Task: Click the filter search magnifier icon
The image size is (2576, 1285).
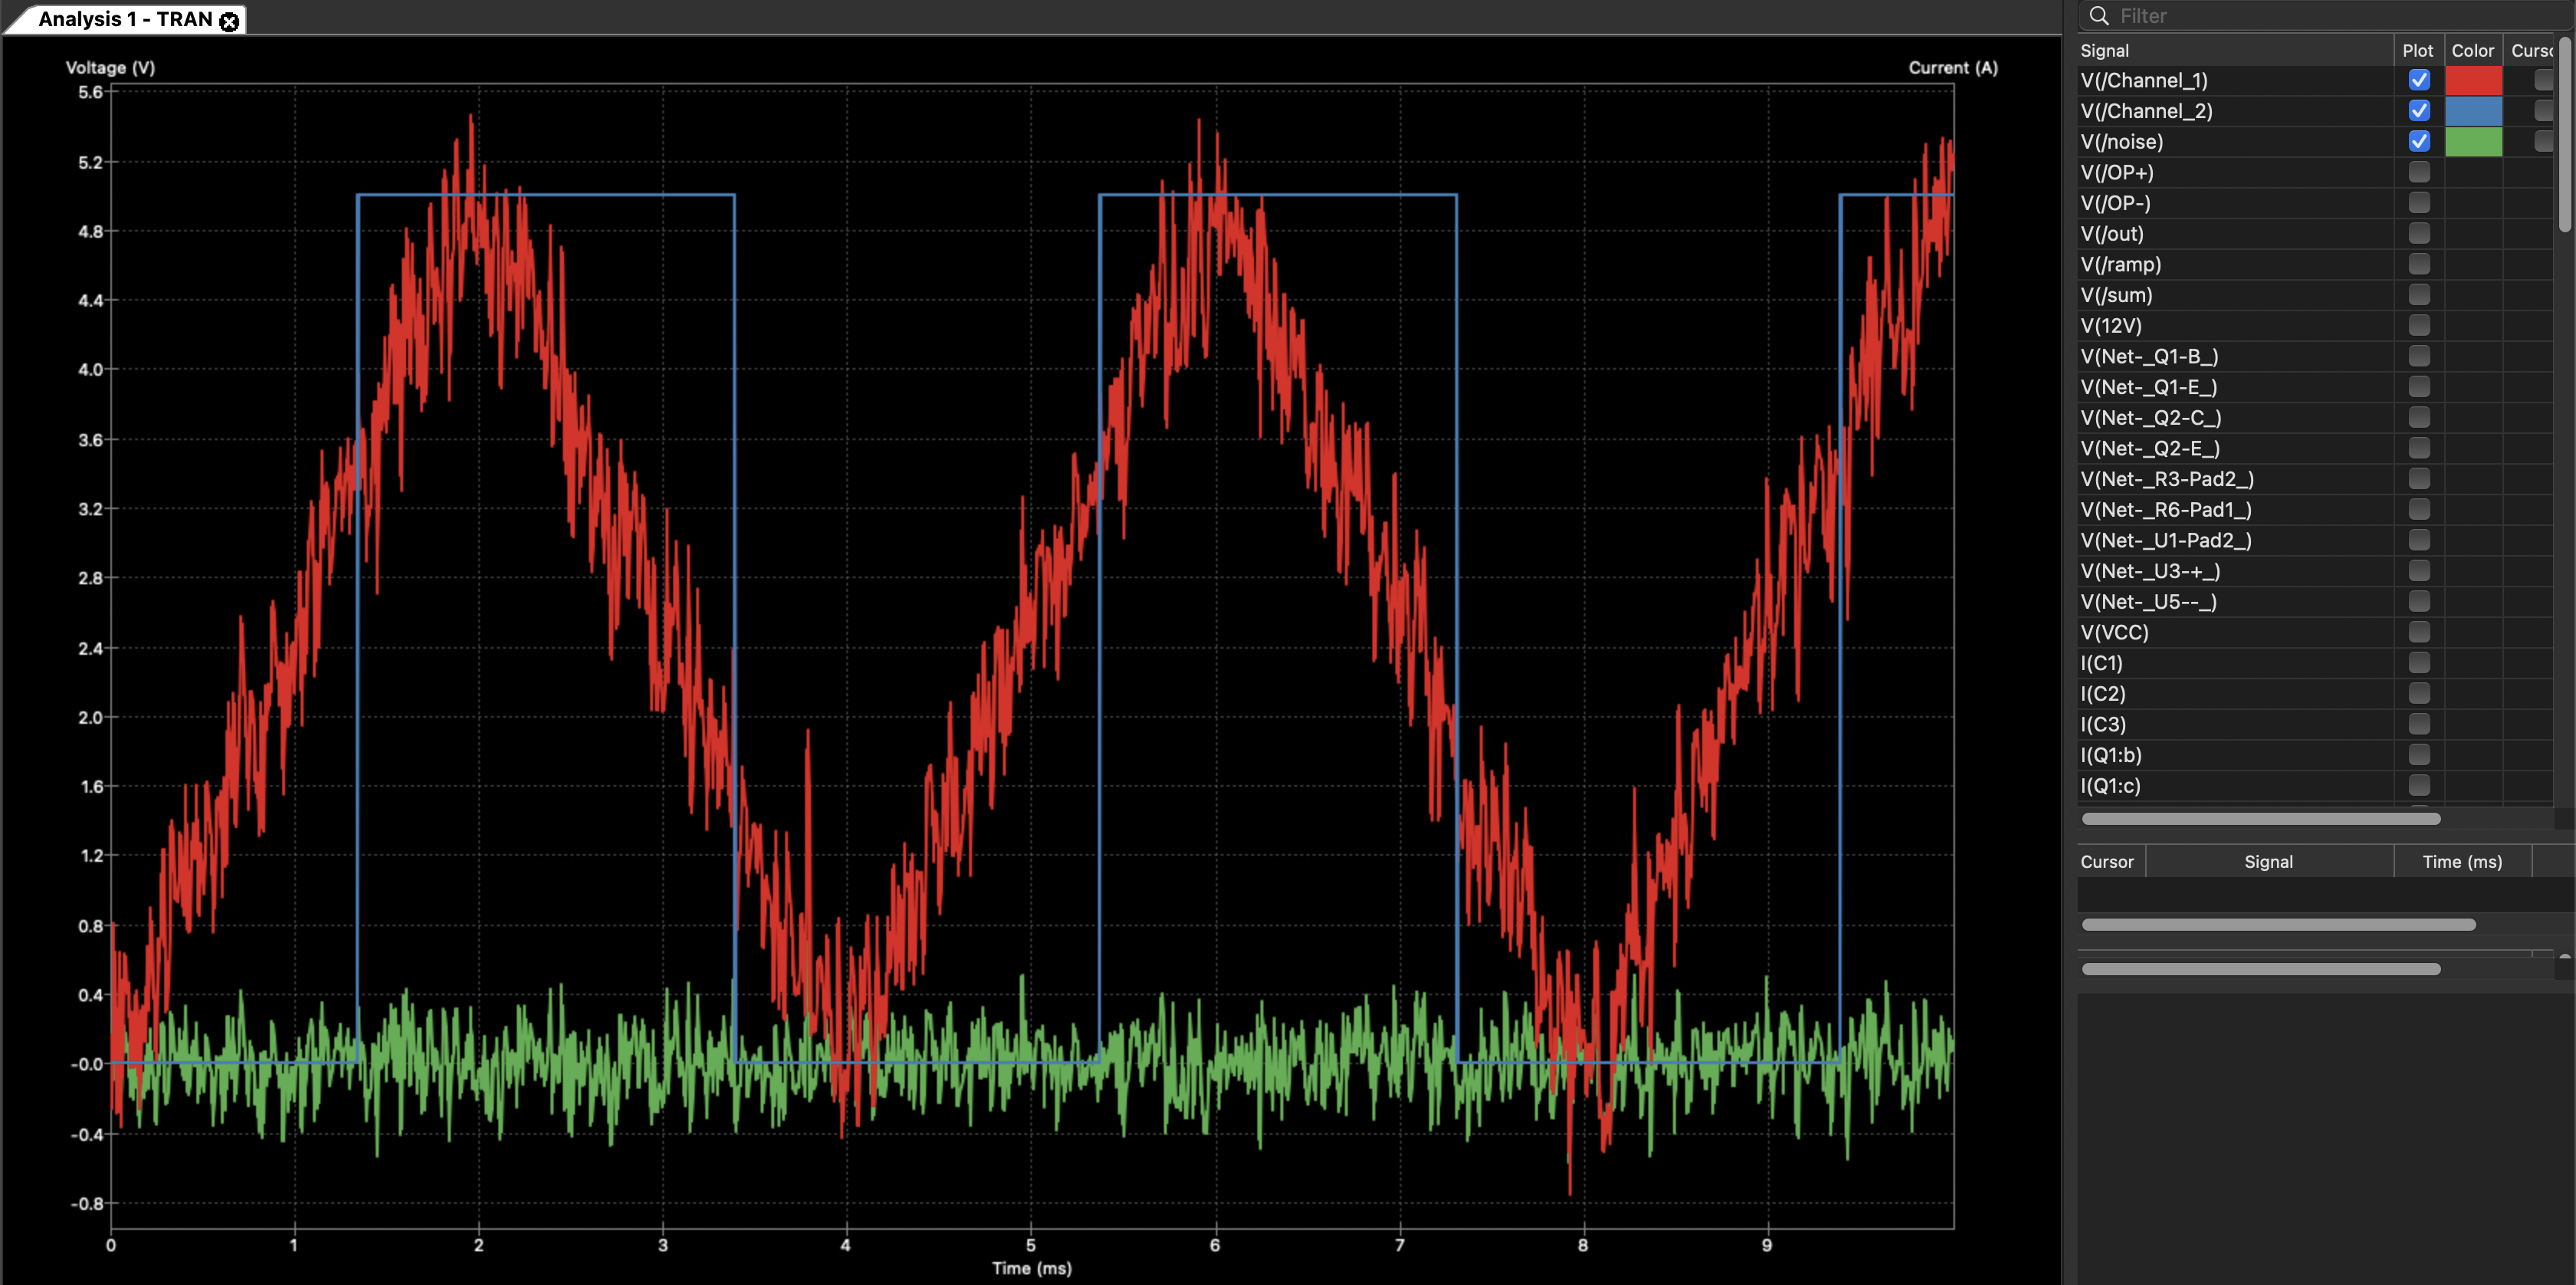Action: pos(2099,16)
